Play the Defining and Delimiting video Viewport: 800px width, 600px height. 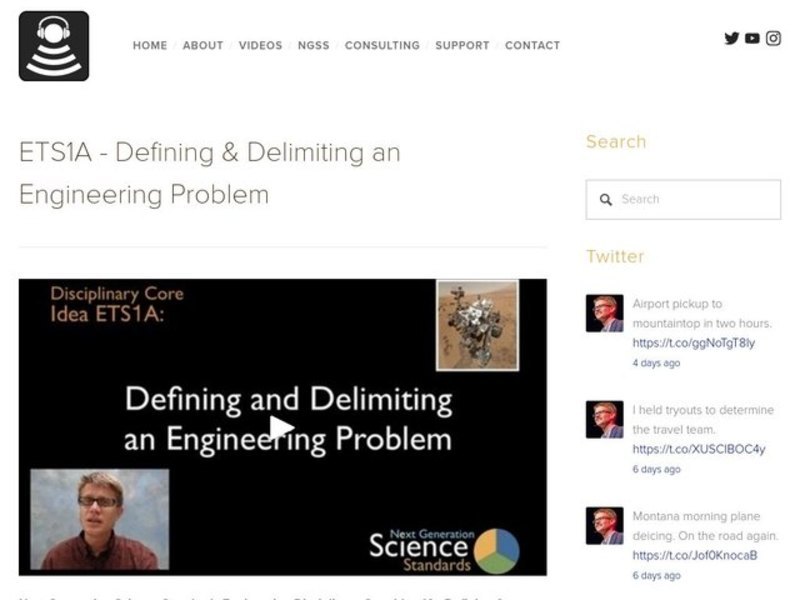tap(283, 428)
